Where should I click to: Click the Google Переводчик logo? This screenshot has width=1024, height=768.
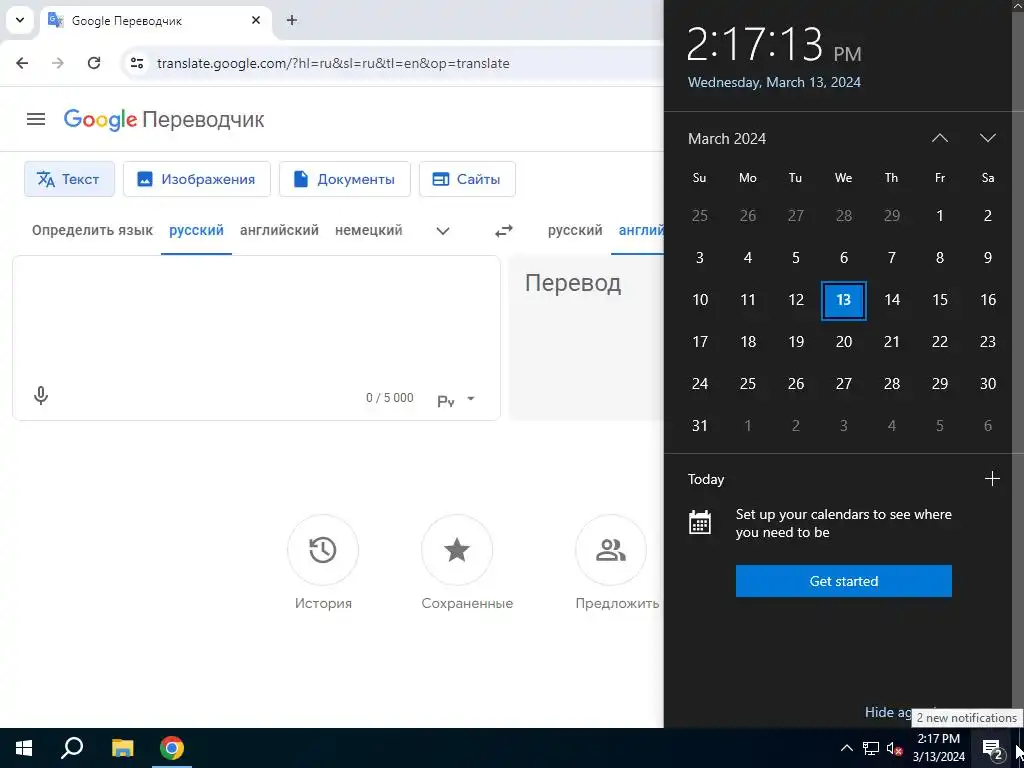pyautogui.click(x=164, y=120)
